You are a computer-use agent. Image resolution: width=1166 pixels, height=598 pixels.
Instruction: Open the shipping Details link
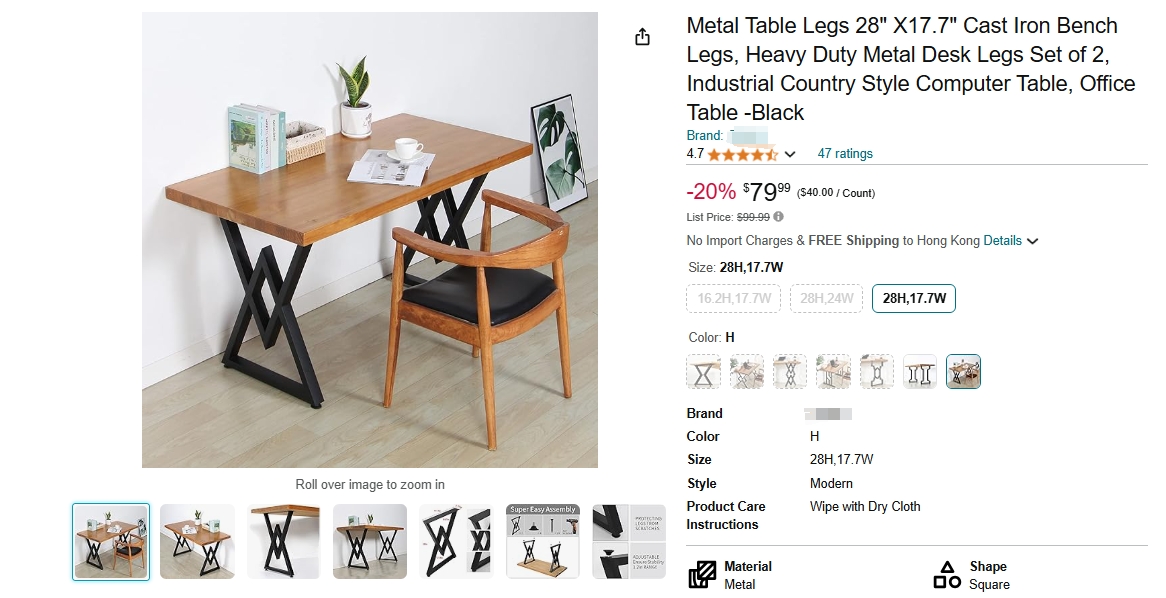(1002, 241)
